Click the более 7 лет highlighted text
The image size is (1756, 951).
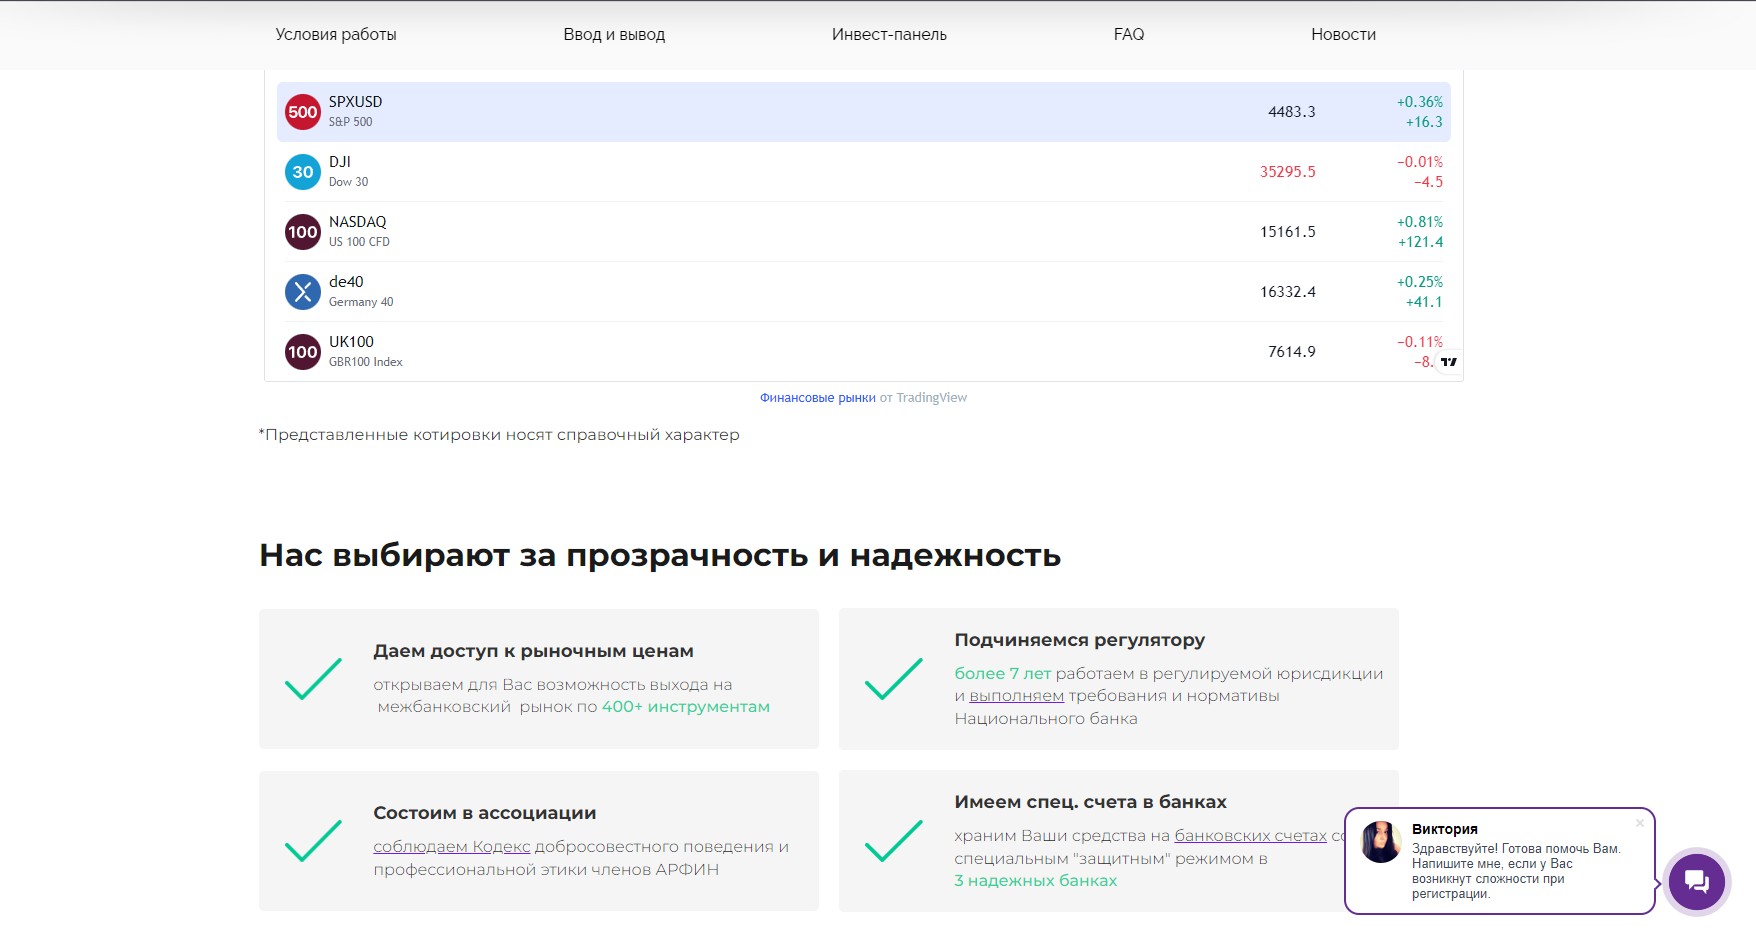[1002, 674]
